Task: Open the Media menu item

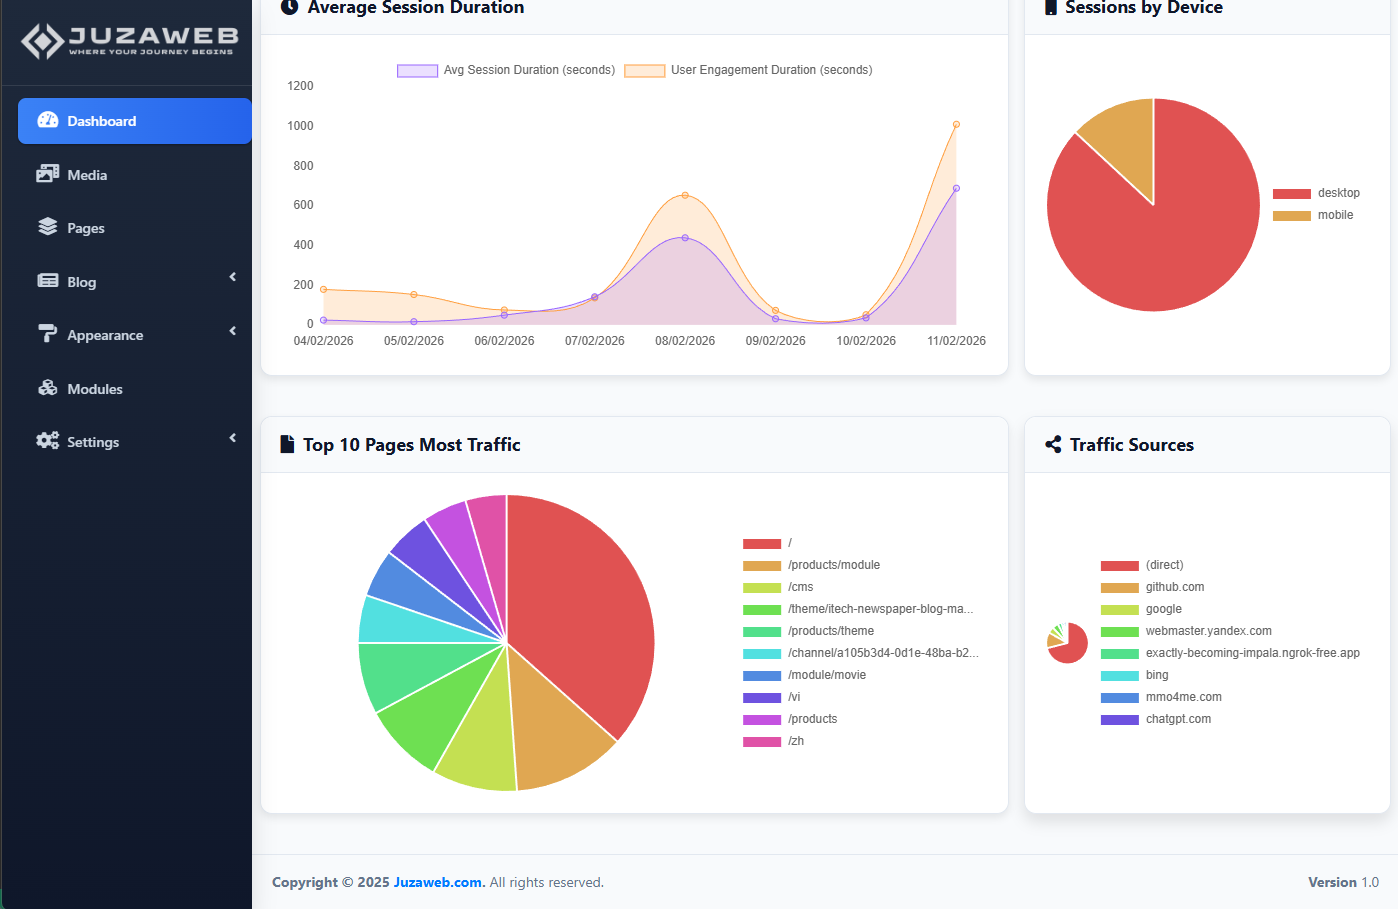Action: tap(87, 175)
